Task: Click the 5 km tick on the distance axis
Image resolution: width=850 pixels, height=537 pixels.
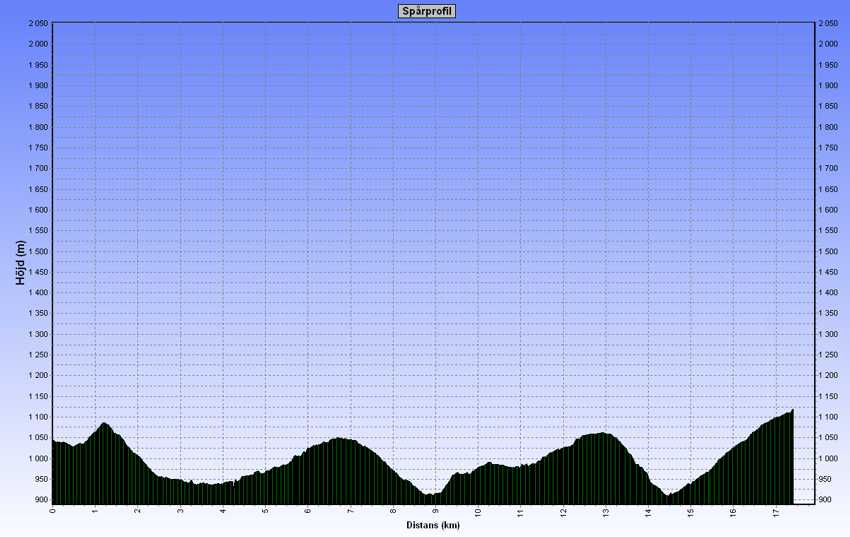Action: (265, 510)
